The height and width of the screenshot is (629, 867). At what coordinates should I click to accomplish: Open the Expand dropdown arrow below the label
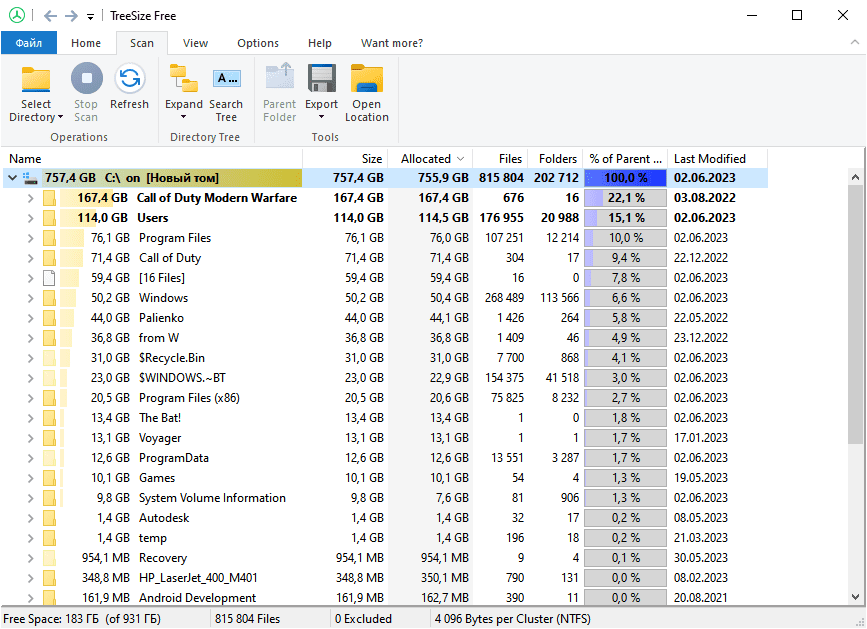(x=184, y=117)
